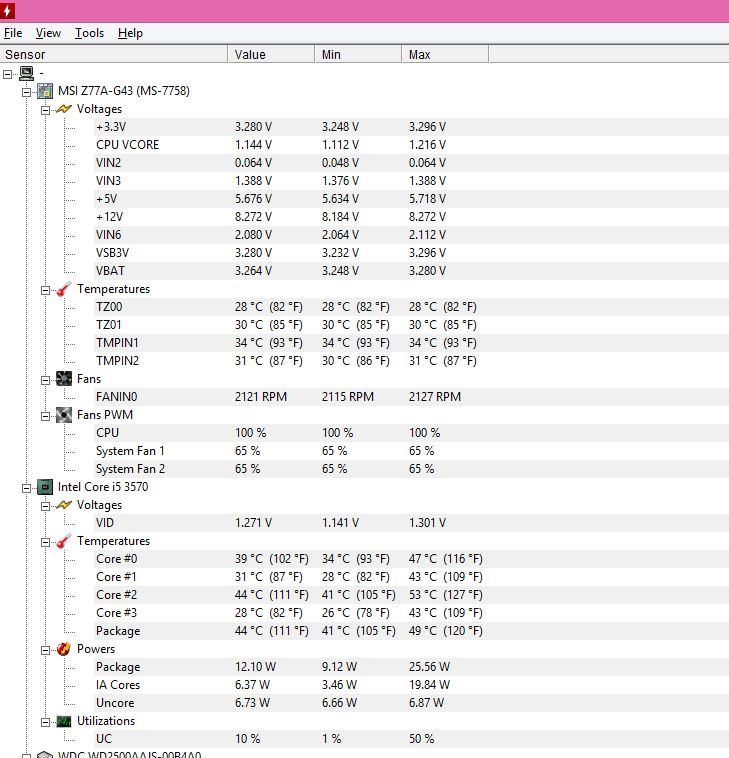Collapse the root computer node
This screenshot has width=729, height=758.
click(x=8, y=74)
